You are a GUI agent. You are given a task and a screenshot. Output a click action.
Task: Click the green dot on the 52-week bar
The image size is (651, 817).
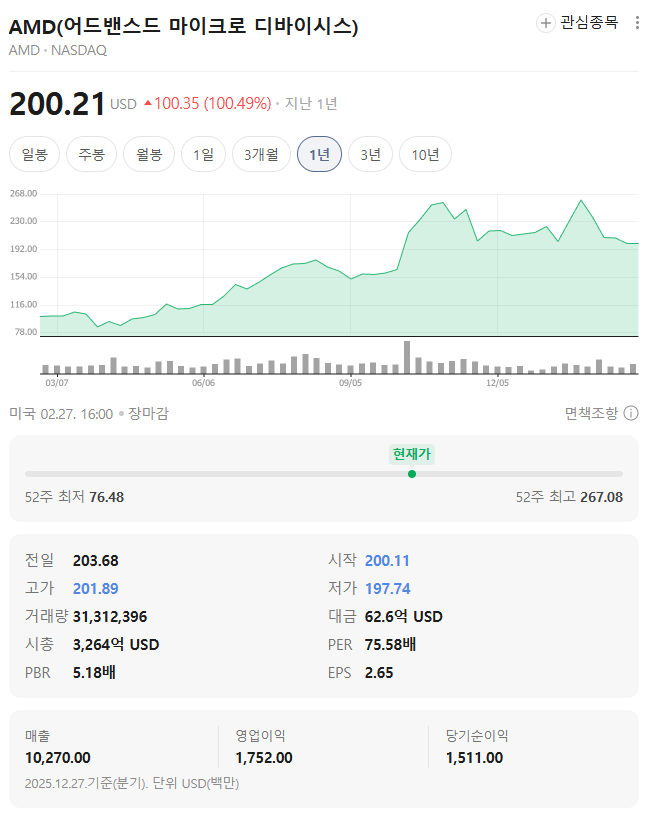coord(412,474)
